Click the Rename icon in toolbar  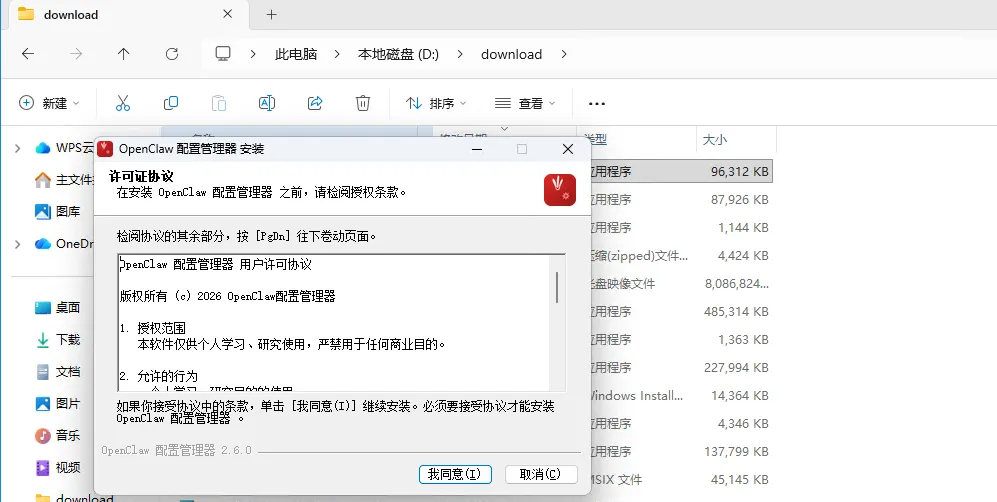click(267, 103)
